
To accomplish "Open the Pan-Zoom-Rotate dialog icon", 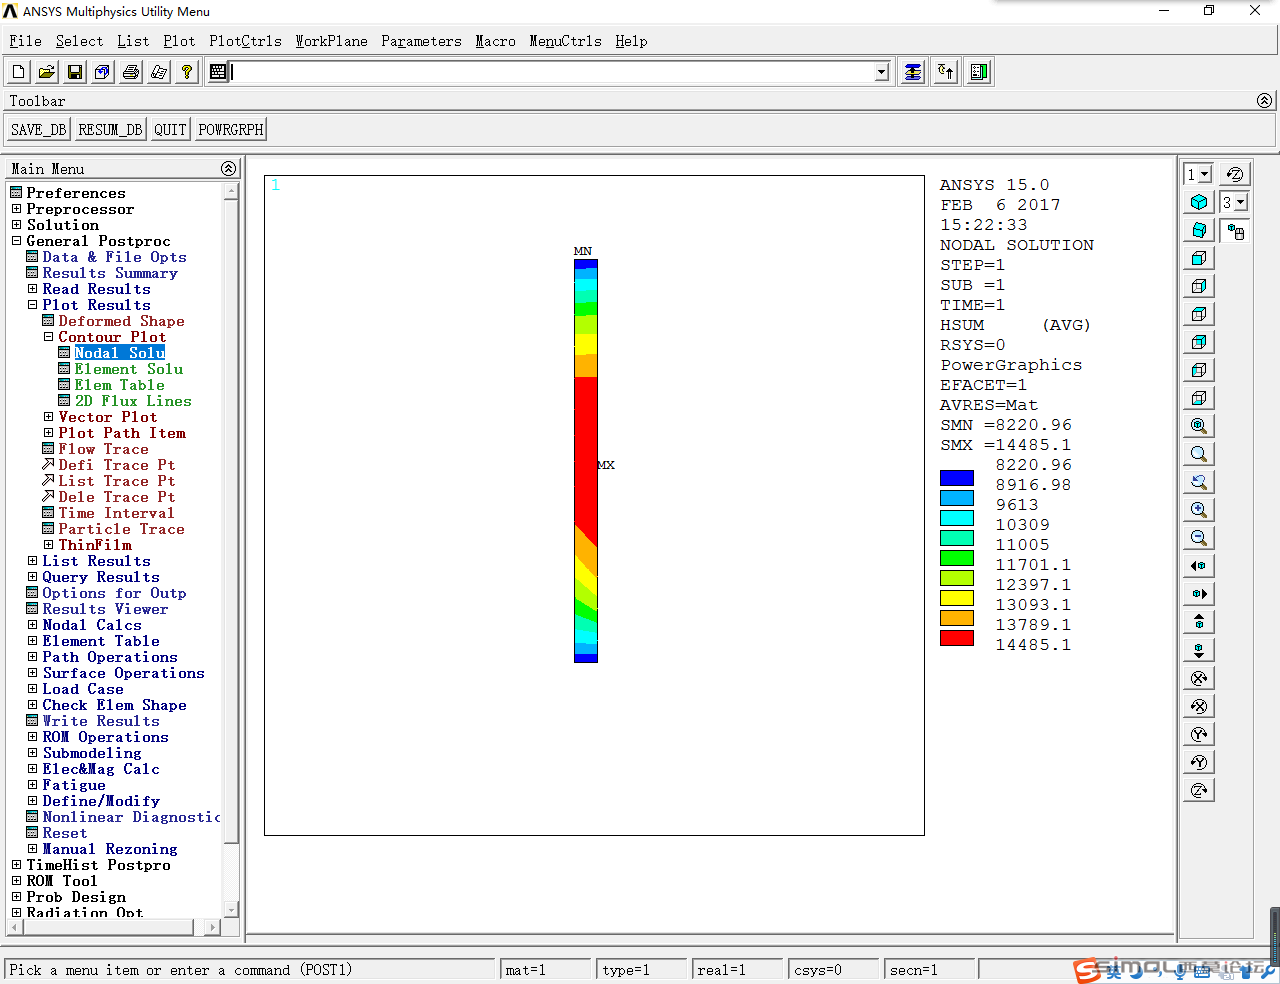I will (103, 72).
